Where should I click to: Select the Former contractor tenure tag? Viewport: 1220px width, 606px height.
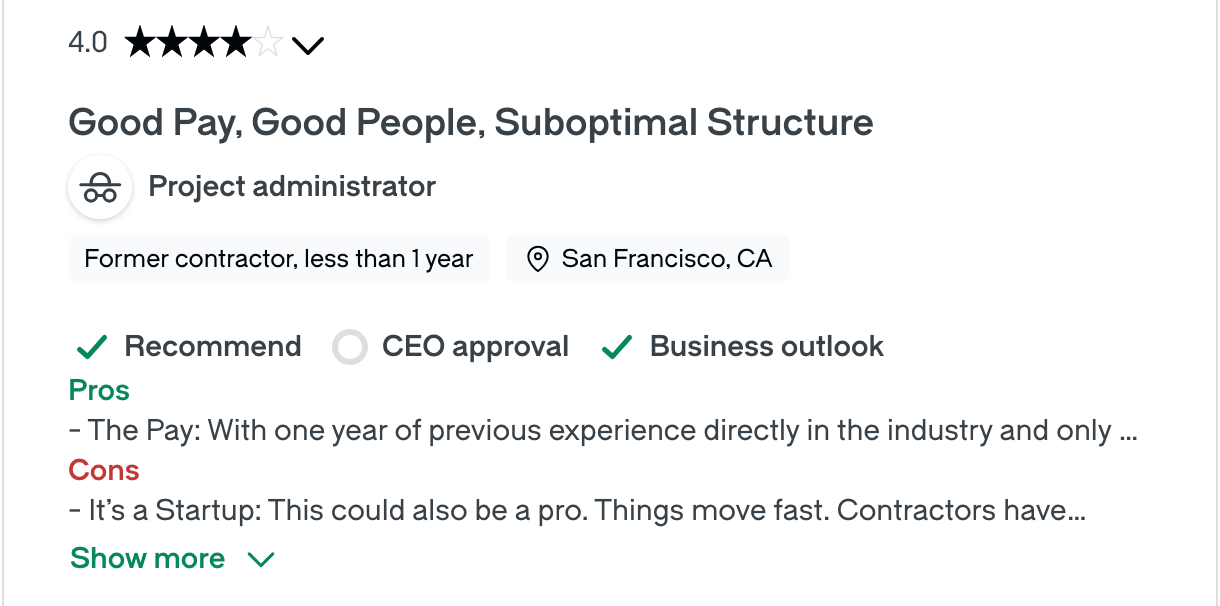click(x=278, y=259)
